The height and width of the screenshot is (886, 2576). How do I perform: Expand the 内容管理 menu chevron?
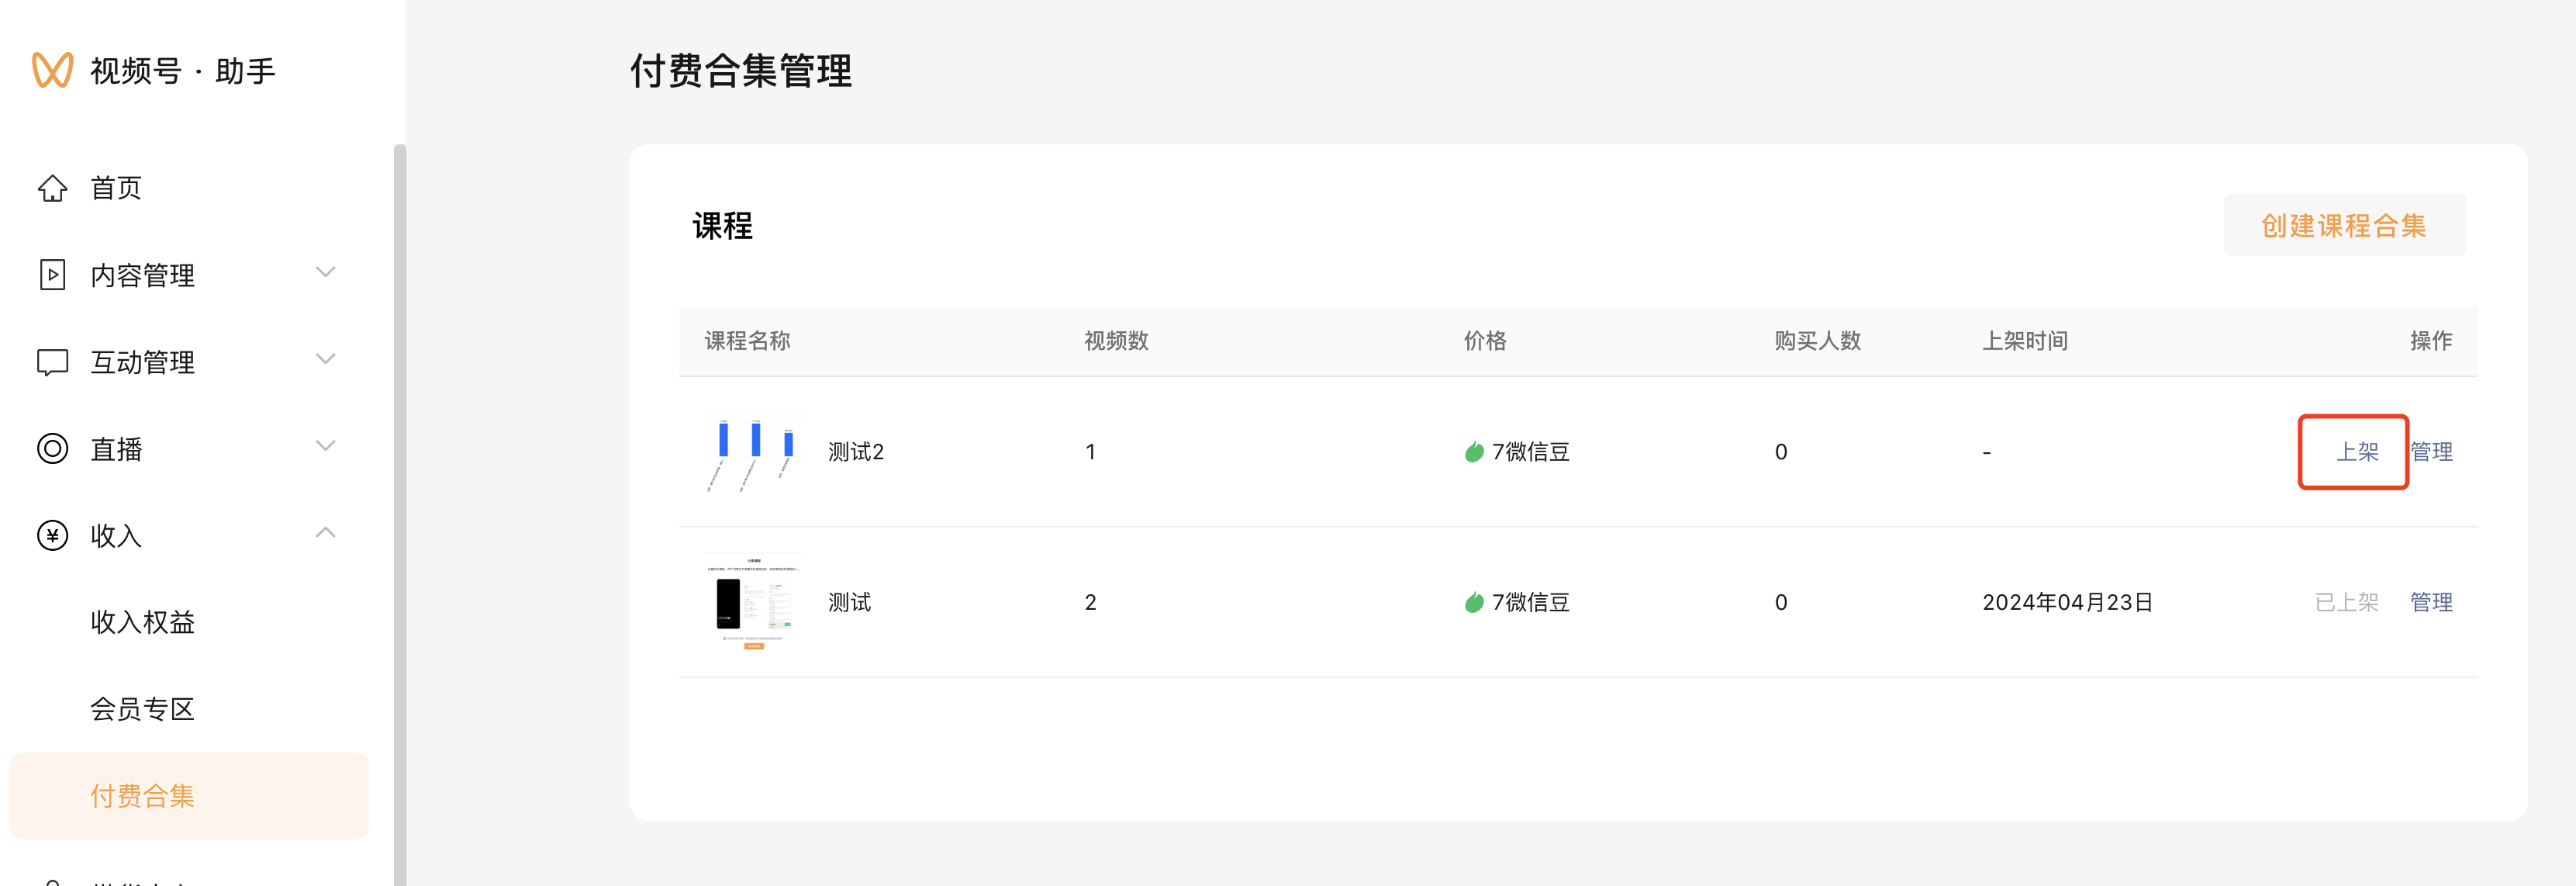(x=325, y=272)
